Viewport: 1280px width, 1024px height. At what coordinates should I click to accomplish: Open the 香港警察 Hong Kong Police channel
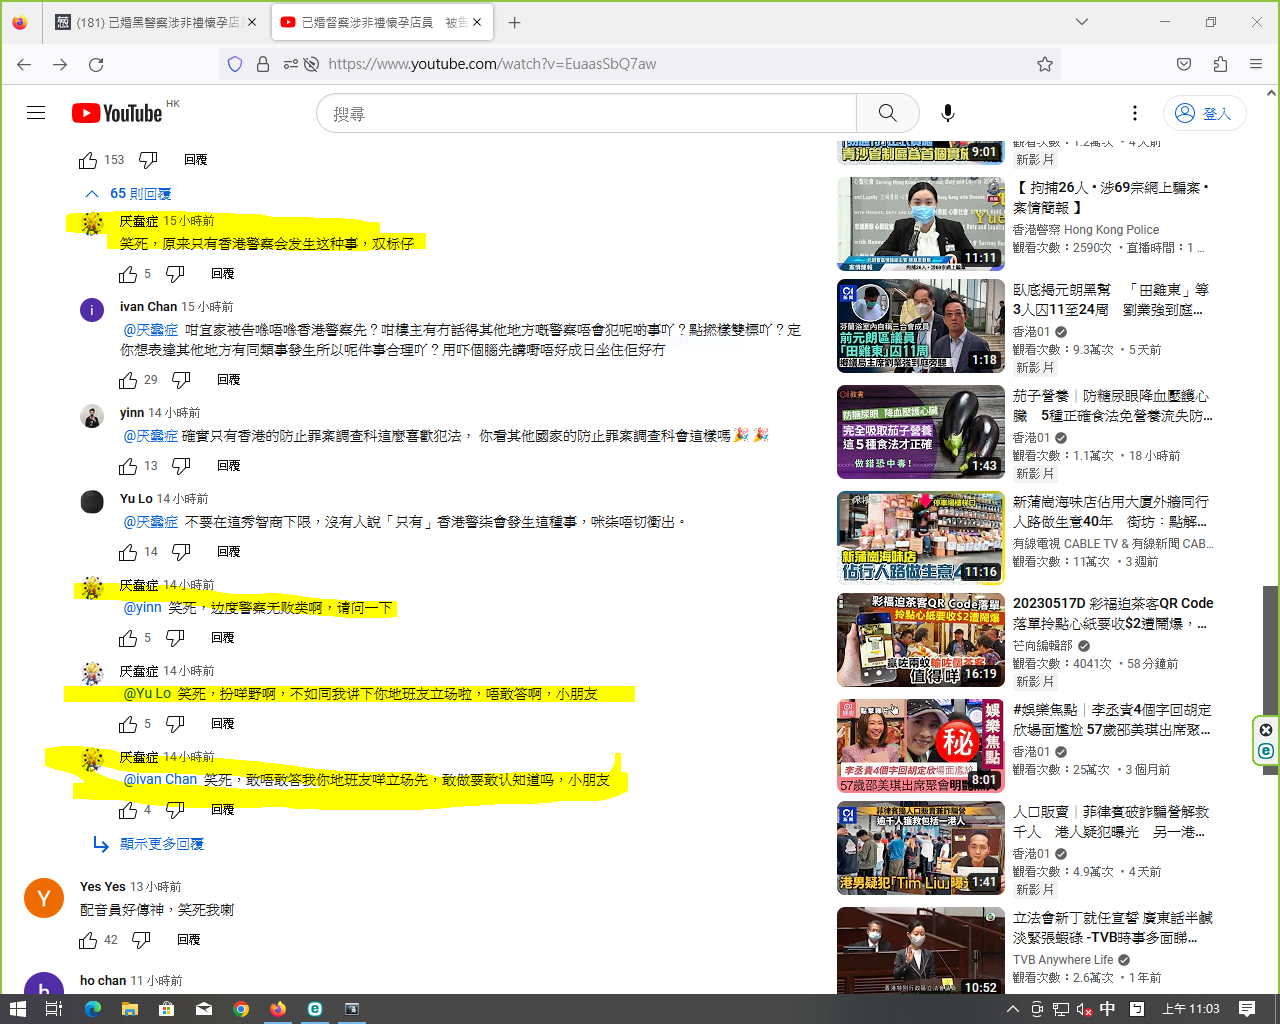[1086, 230]
